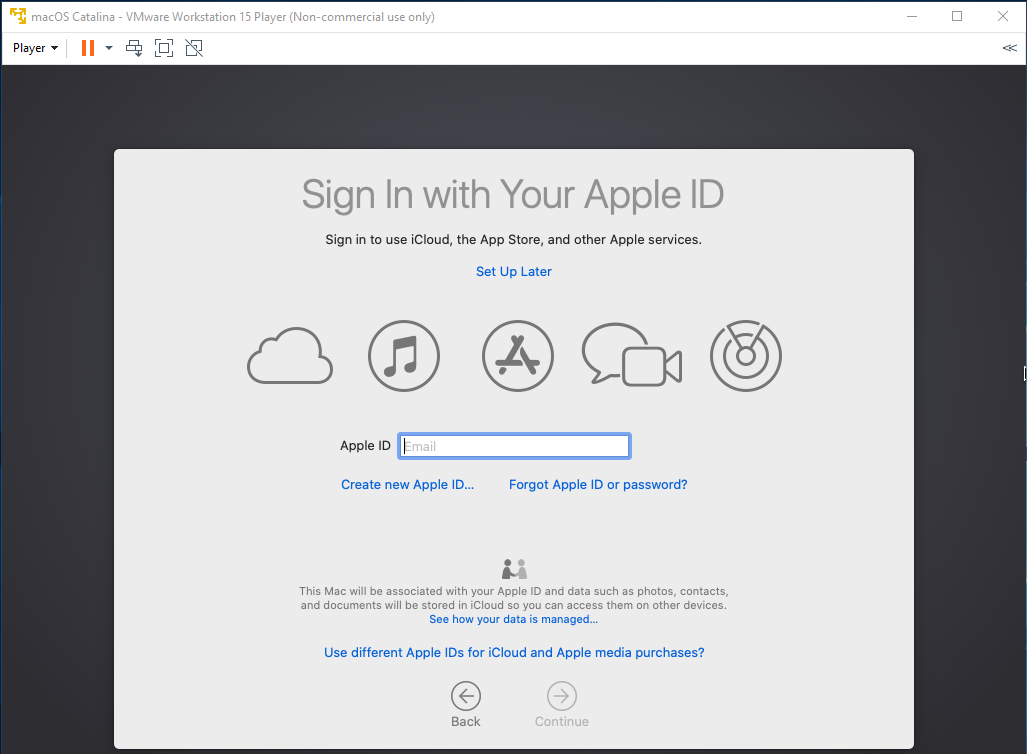
Task: Click the VMware Player app icon in the title bar
Action: 18,16
